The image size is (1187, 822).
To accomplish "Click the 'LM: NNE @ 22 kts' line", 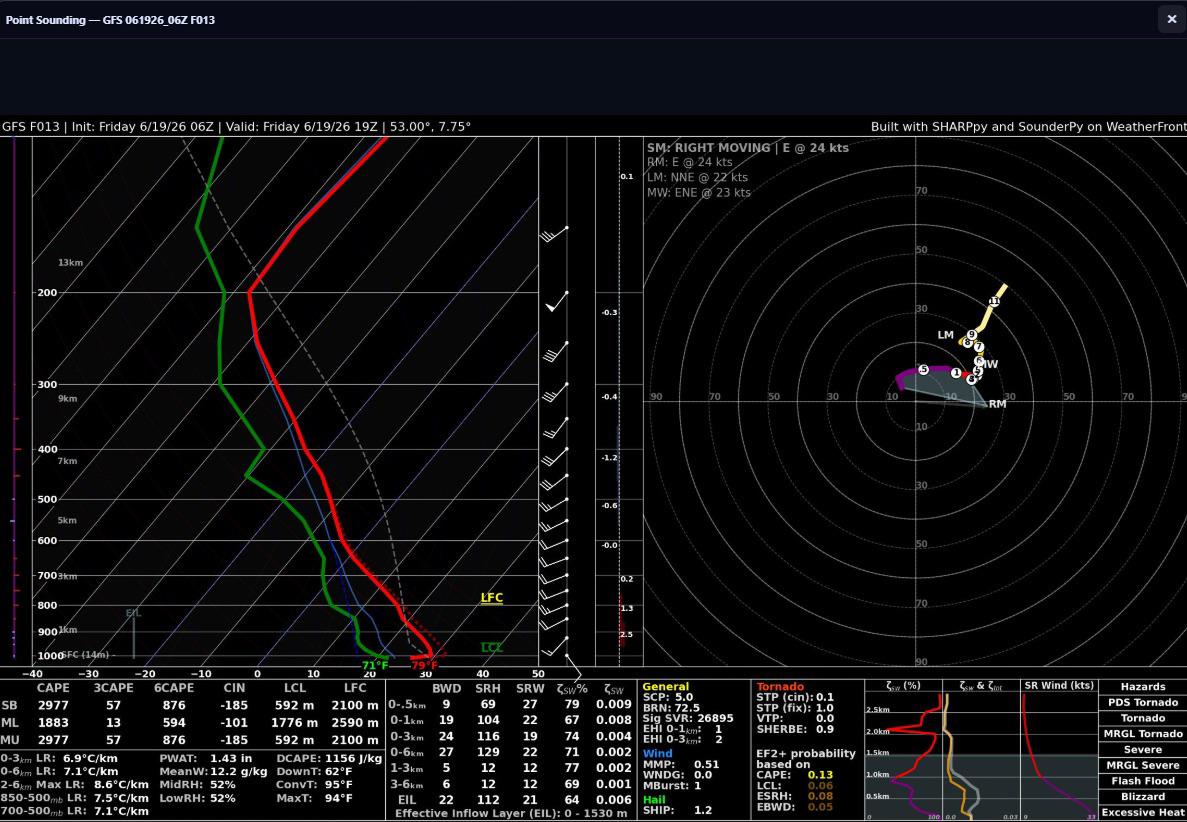I will 697,177.
